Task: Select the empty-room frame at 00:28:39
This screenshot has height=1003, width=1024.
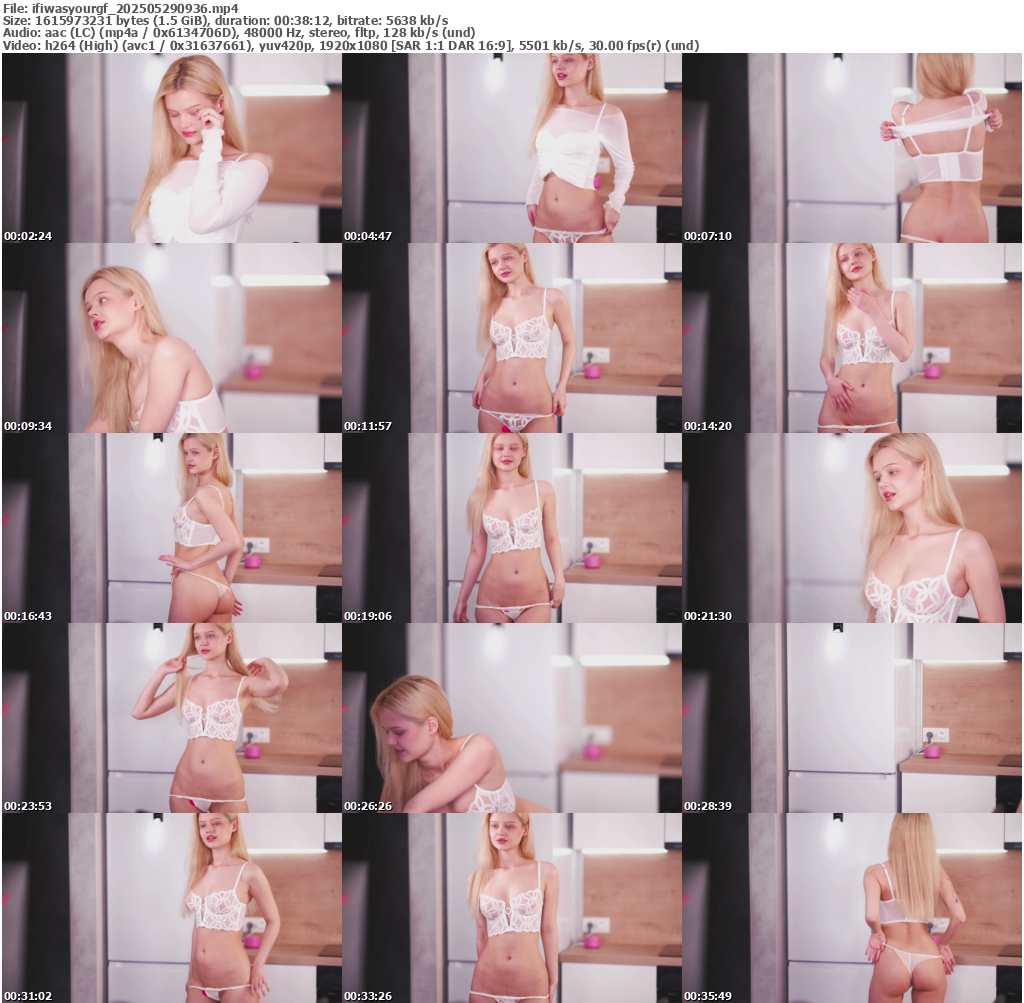Action: [852, 718]
